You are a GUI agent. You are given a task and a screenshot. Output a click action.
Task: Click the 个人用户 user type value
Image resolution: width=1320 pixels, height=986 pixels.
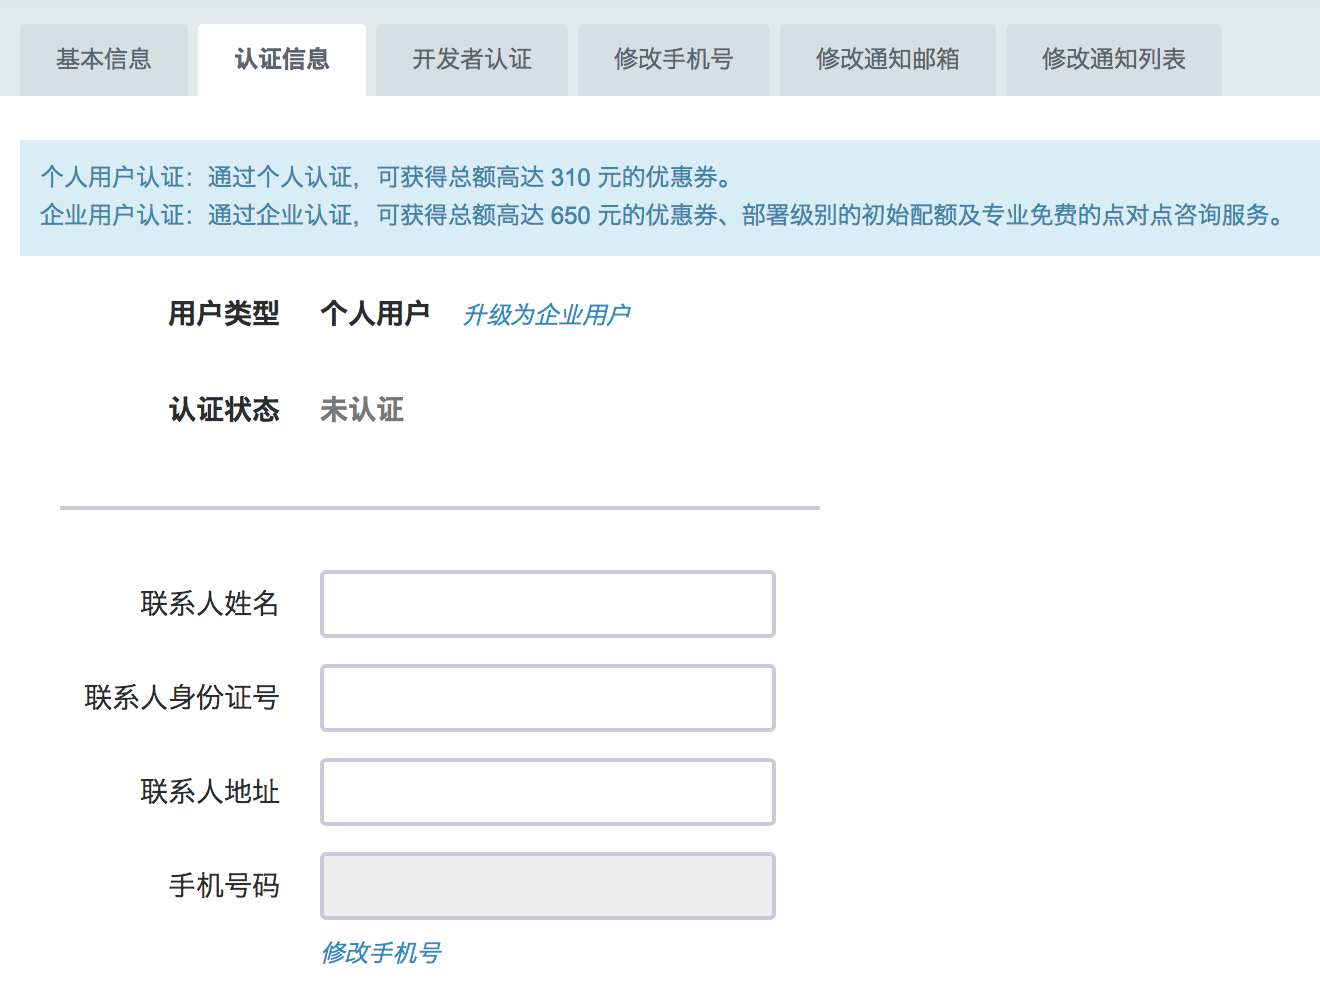[375, 314]
